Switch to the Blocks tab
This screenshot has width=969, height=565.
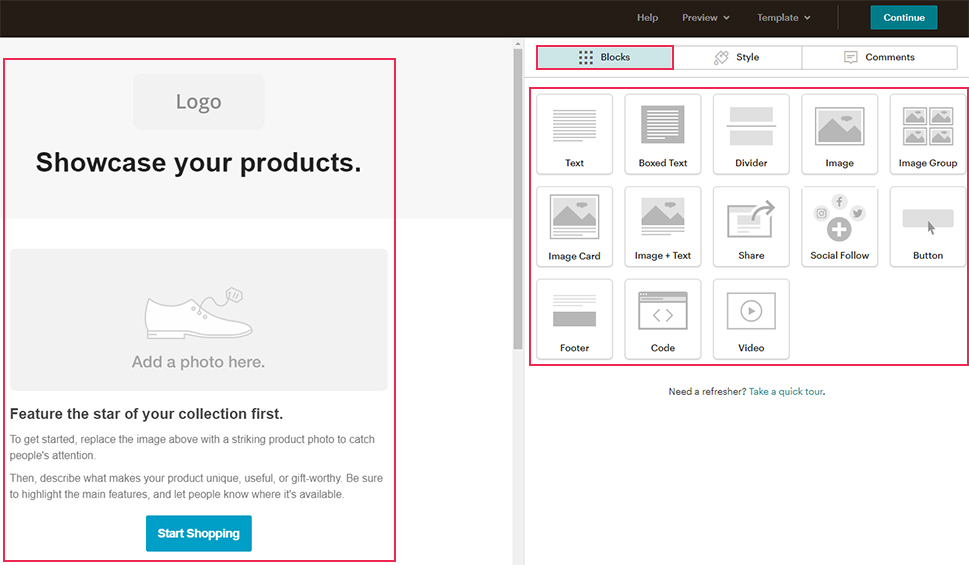pyautogui.click(x=604, y=57)
